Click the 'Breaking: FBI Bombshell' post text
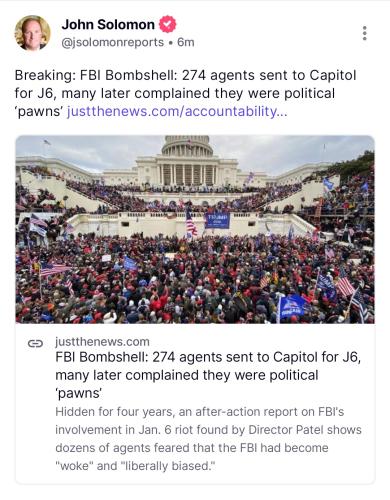Image resolution: width=390 pixels, height=500 pixels. (185, 93)
